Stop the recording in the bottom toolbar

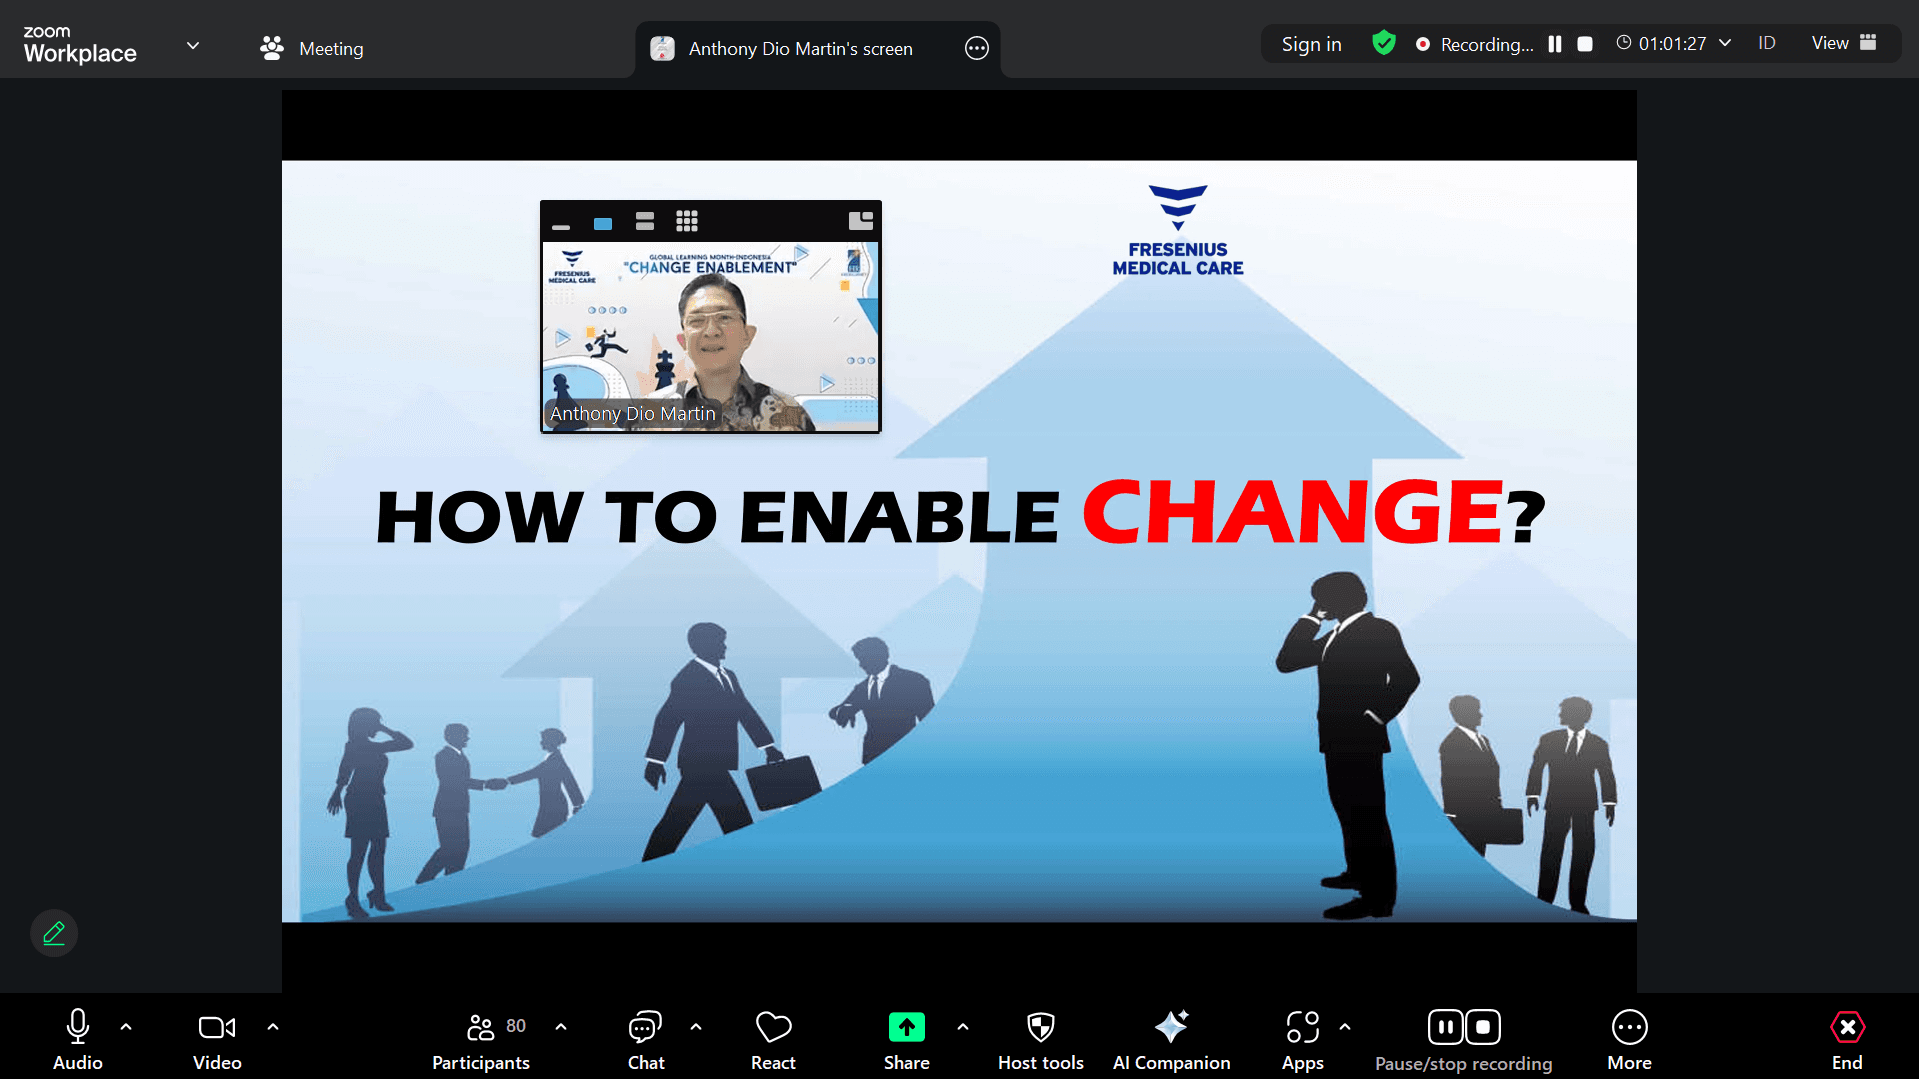click(x=1483, y=1027)
